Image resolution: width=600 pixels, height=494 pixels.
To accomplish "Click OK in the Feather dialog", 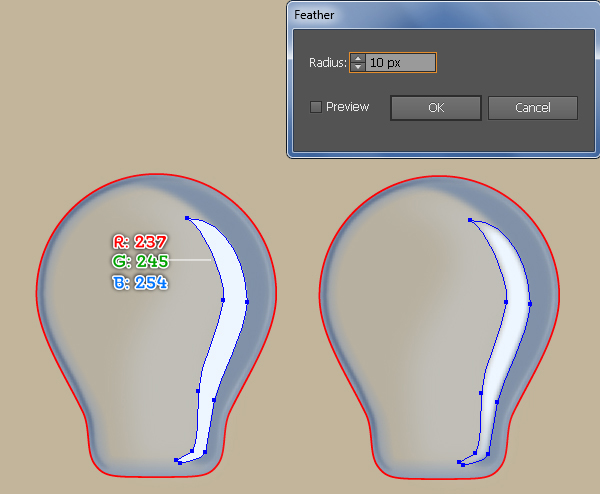I will pyautogui.click(x=436, y=108).
